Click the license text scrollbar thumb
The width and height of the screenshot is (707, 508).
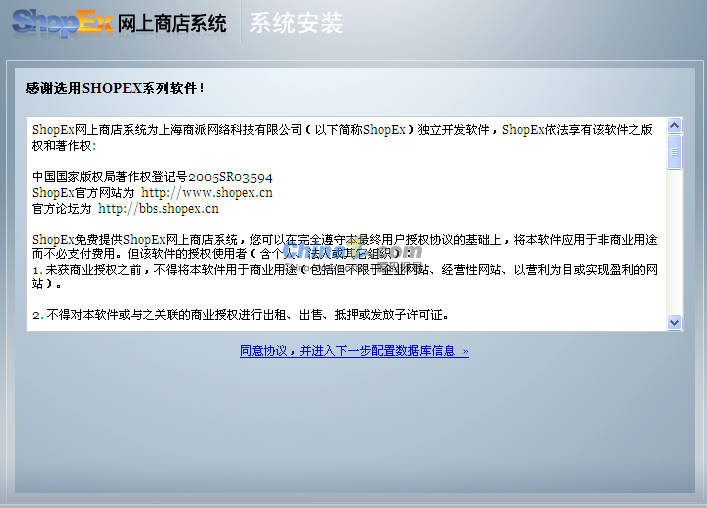675,152
